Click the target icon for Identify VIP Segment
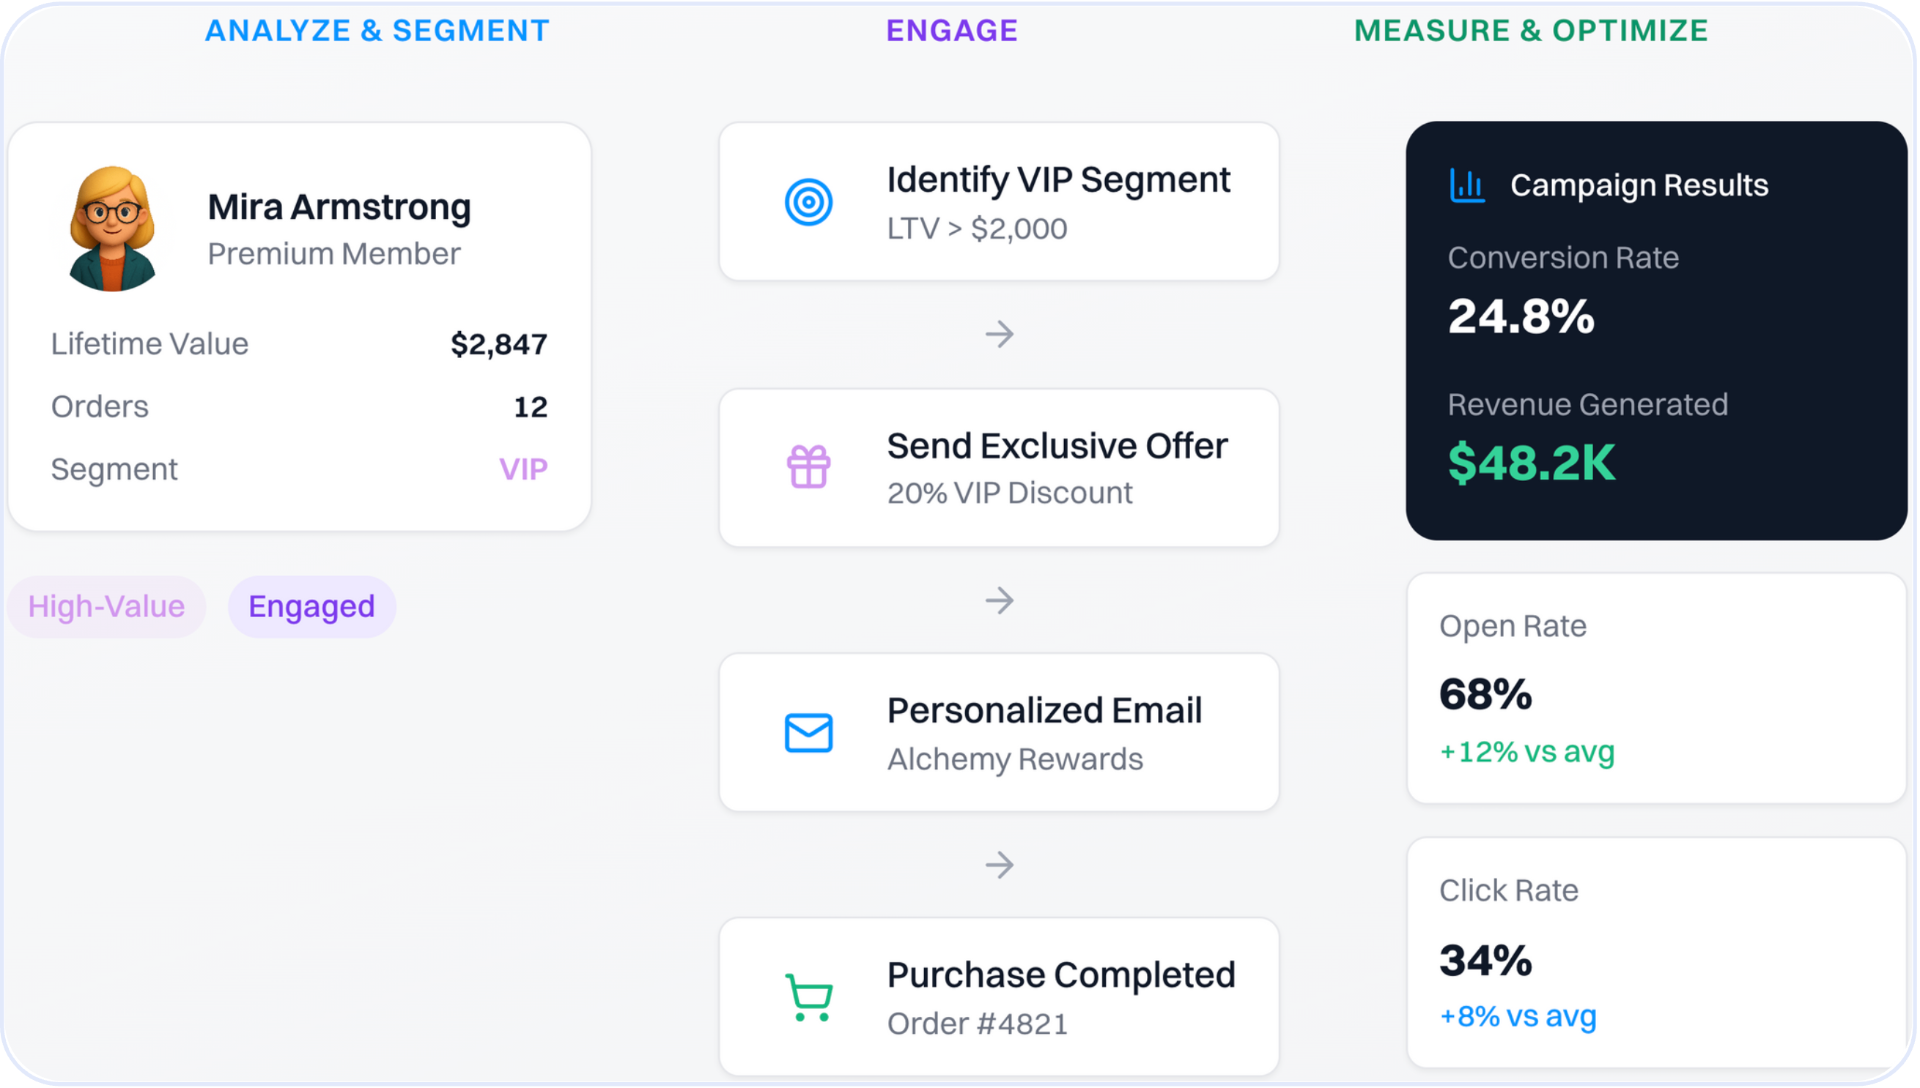This screenshot has height=1088, width=1920. tap(808, 202)
